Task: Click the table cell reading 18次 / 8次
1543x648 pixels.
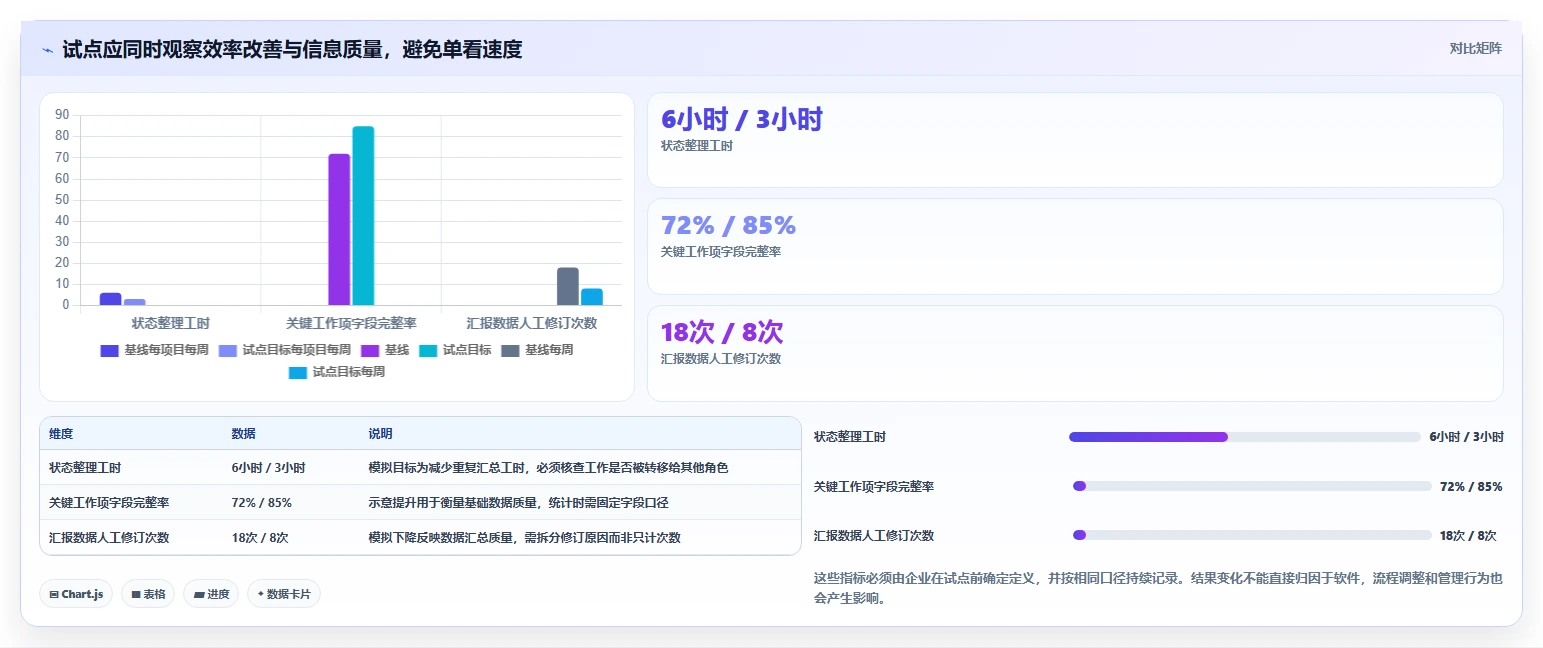Action: (260, 538)
